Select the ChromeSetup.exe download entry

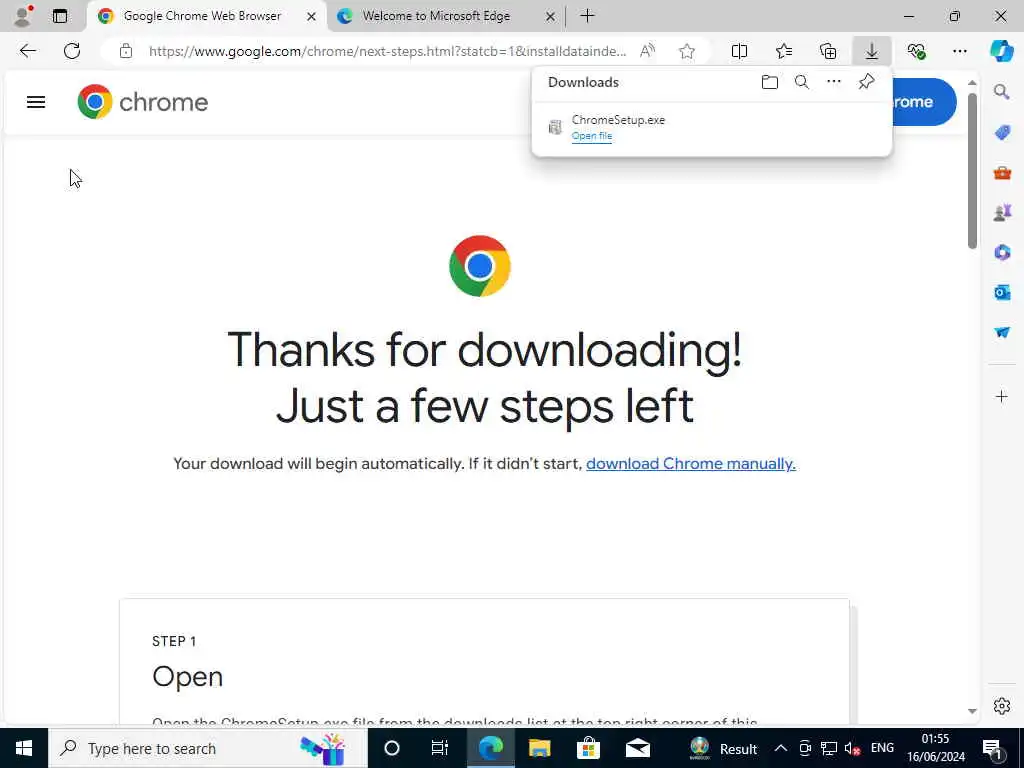coord(712,127)
